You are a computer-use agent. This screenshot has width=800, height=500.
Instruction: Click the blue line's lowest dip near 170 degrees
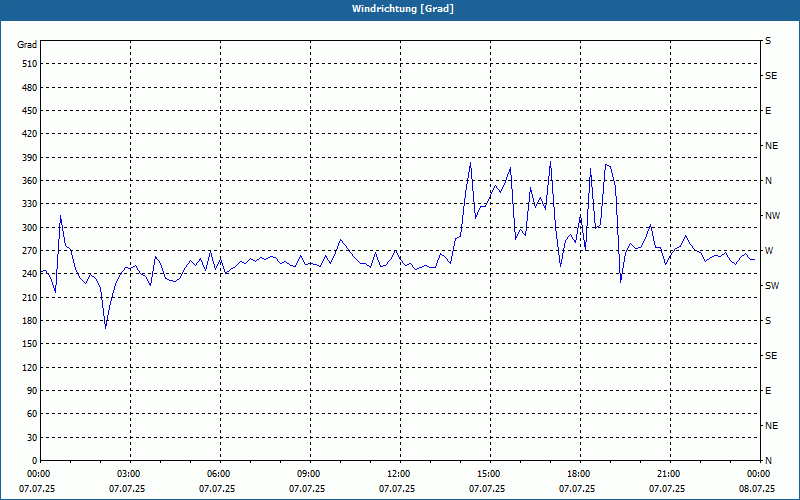click(x=106, y=328)
